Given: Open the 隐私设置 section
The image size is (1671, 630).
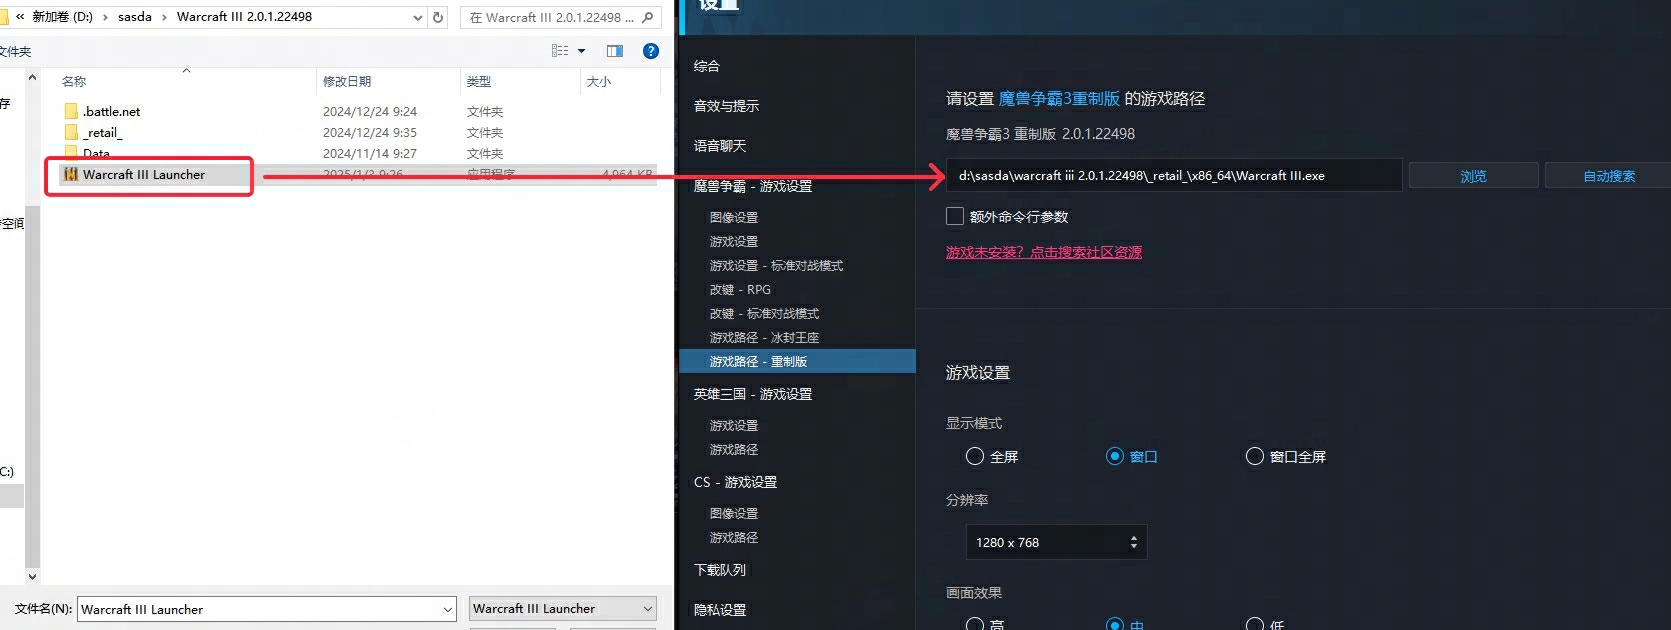Looking at the screenshot, I should click(720, 610).
